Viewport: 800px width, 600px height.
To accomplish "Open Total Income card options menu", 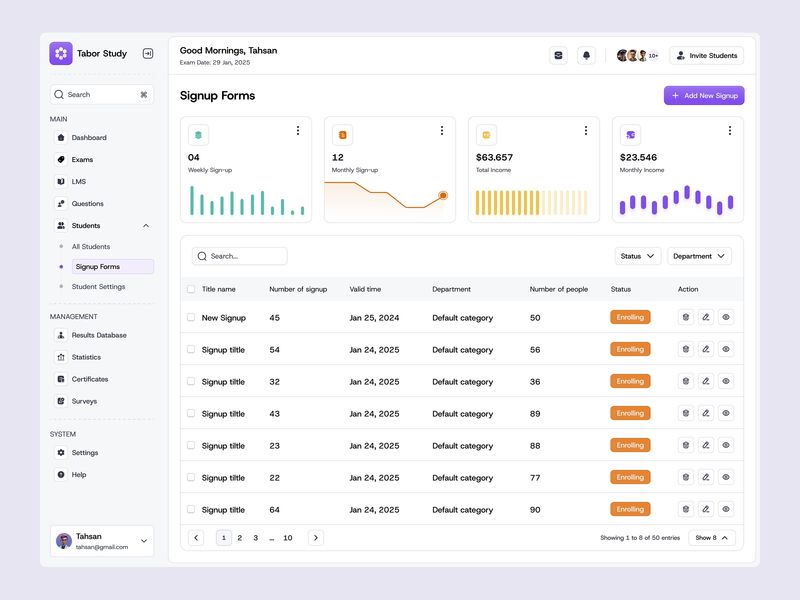I will (x=586, y=131).
